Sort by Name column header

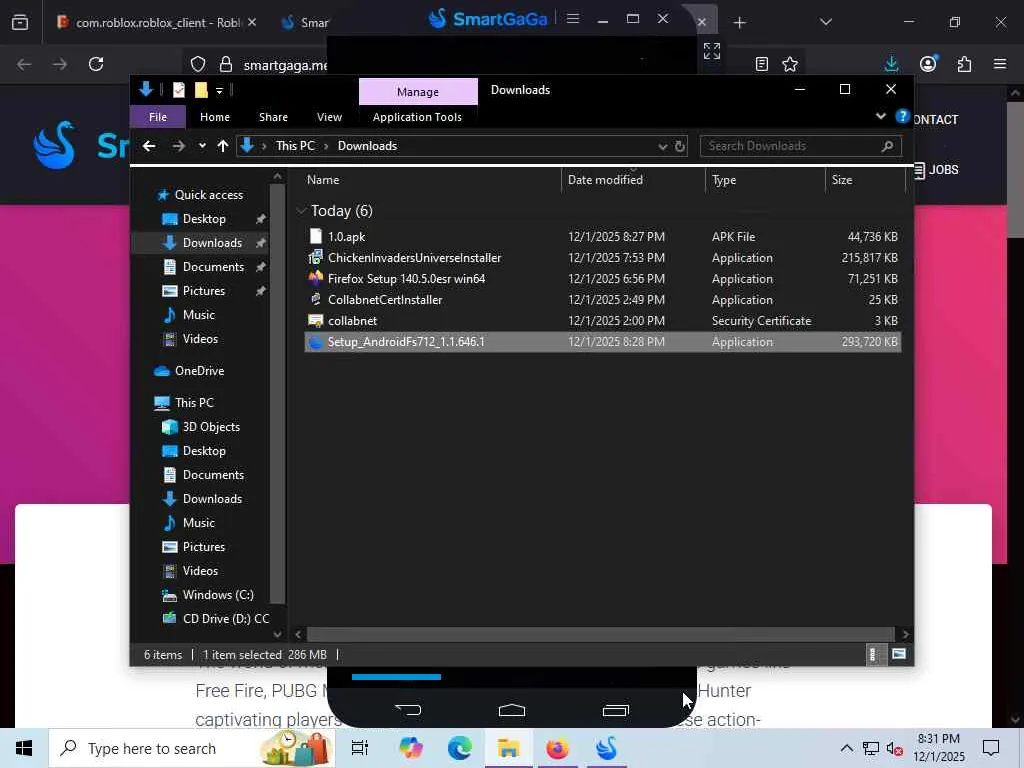[433, 180]
